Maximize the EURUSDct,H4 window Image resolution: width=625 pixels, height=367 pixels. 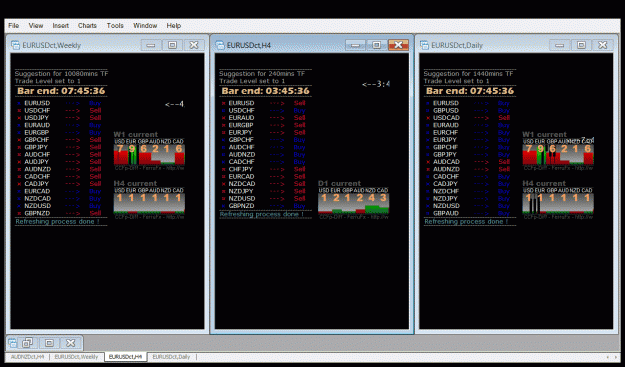(x=376, y=45)
